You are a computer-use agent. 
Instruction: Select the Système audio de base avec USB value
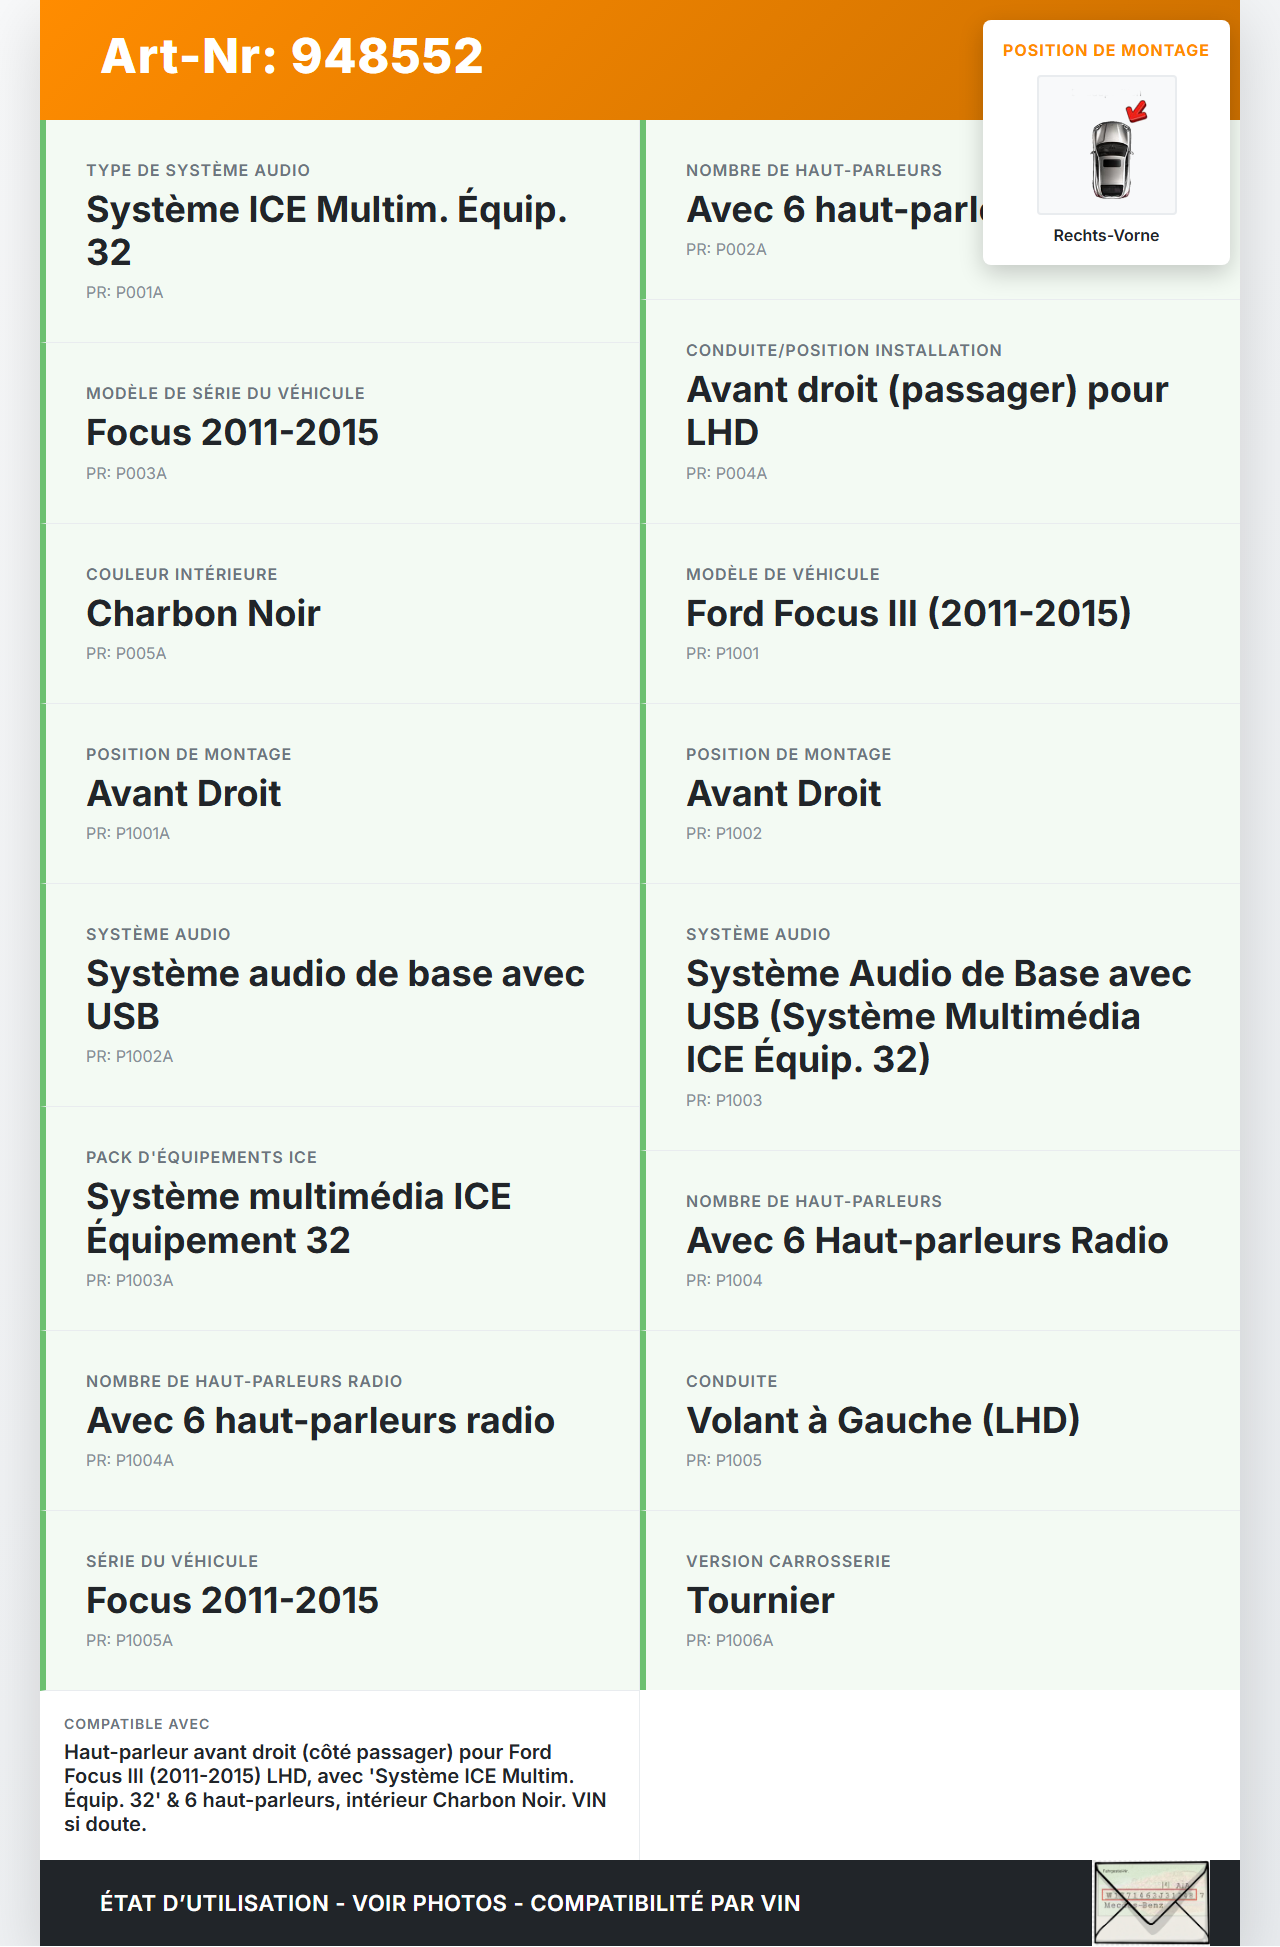coord(335,995)
